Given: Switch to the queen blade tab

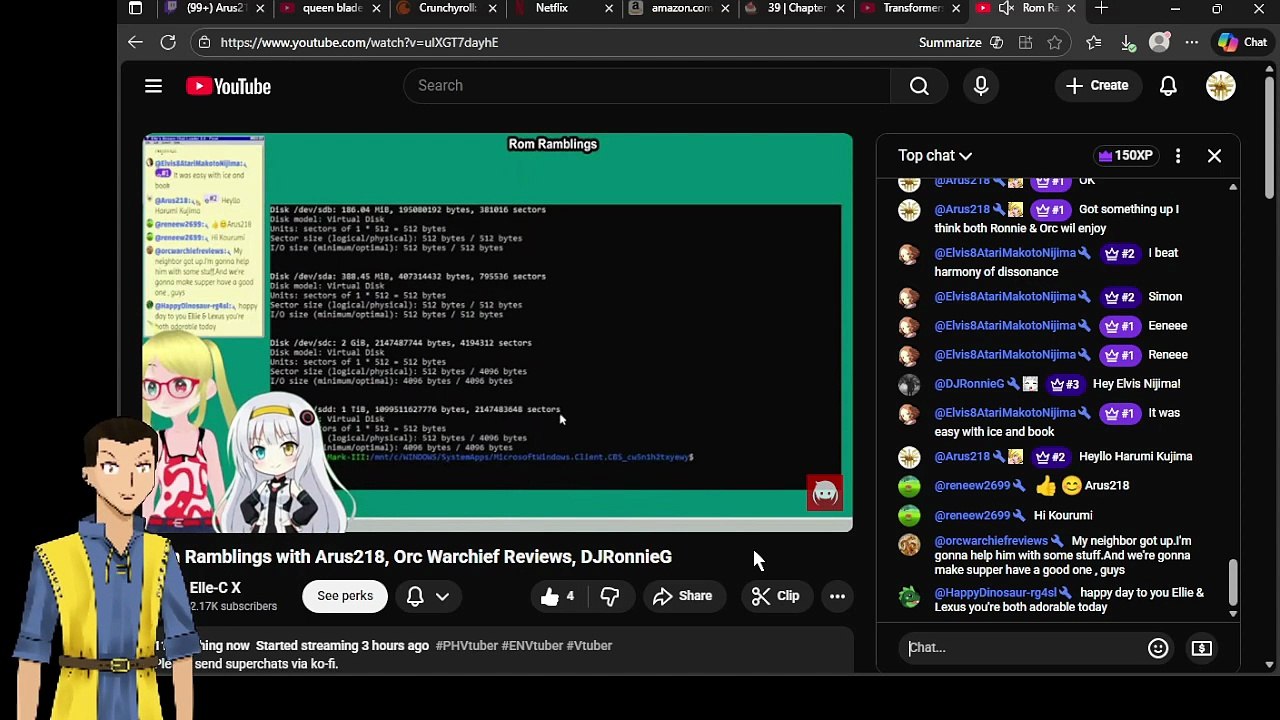Looking at the screenshot, I should [331, 9].
